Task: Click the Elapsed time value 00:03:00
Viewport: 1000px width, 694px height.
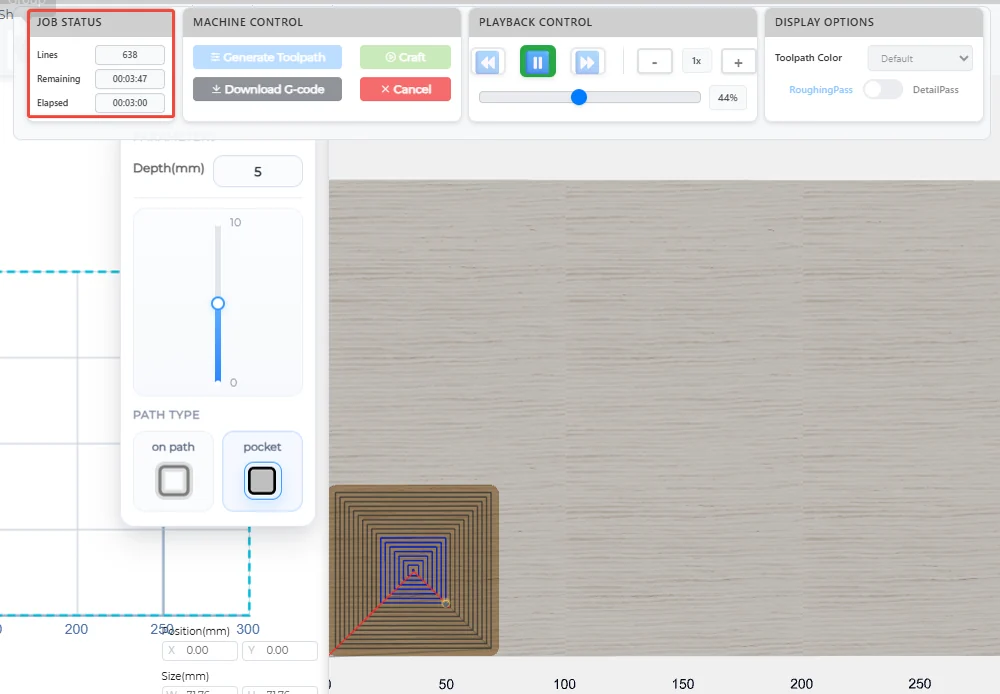Action: (x=130, y=103)
